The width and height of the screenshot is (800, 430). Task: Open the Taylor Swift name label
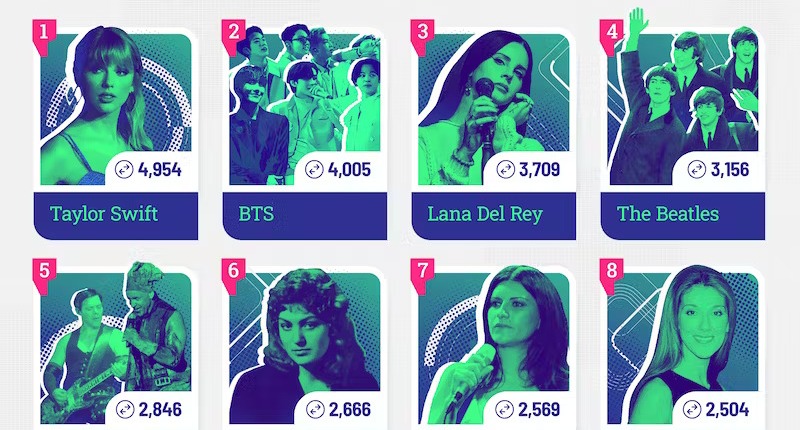[x=116, y=213]
